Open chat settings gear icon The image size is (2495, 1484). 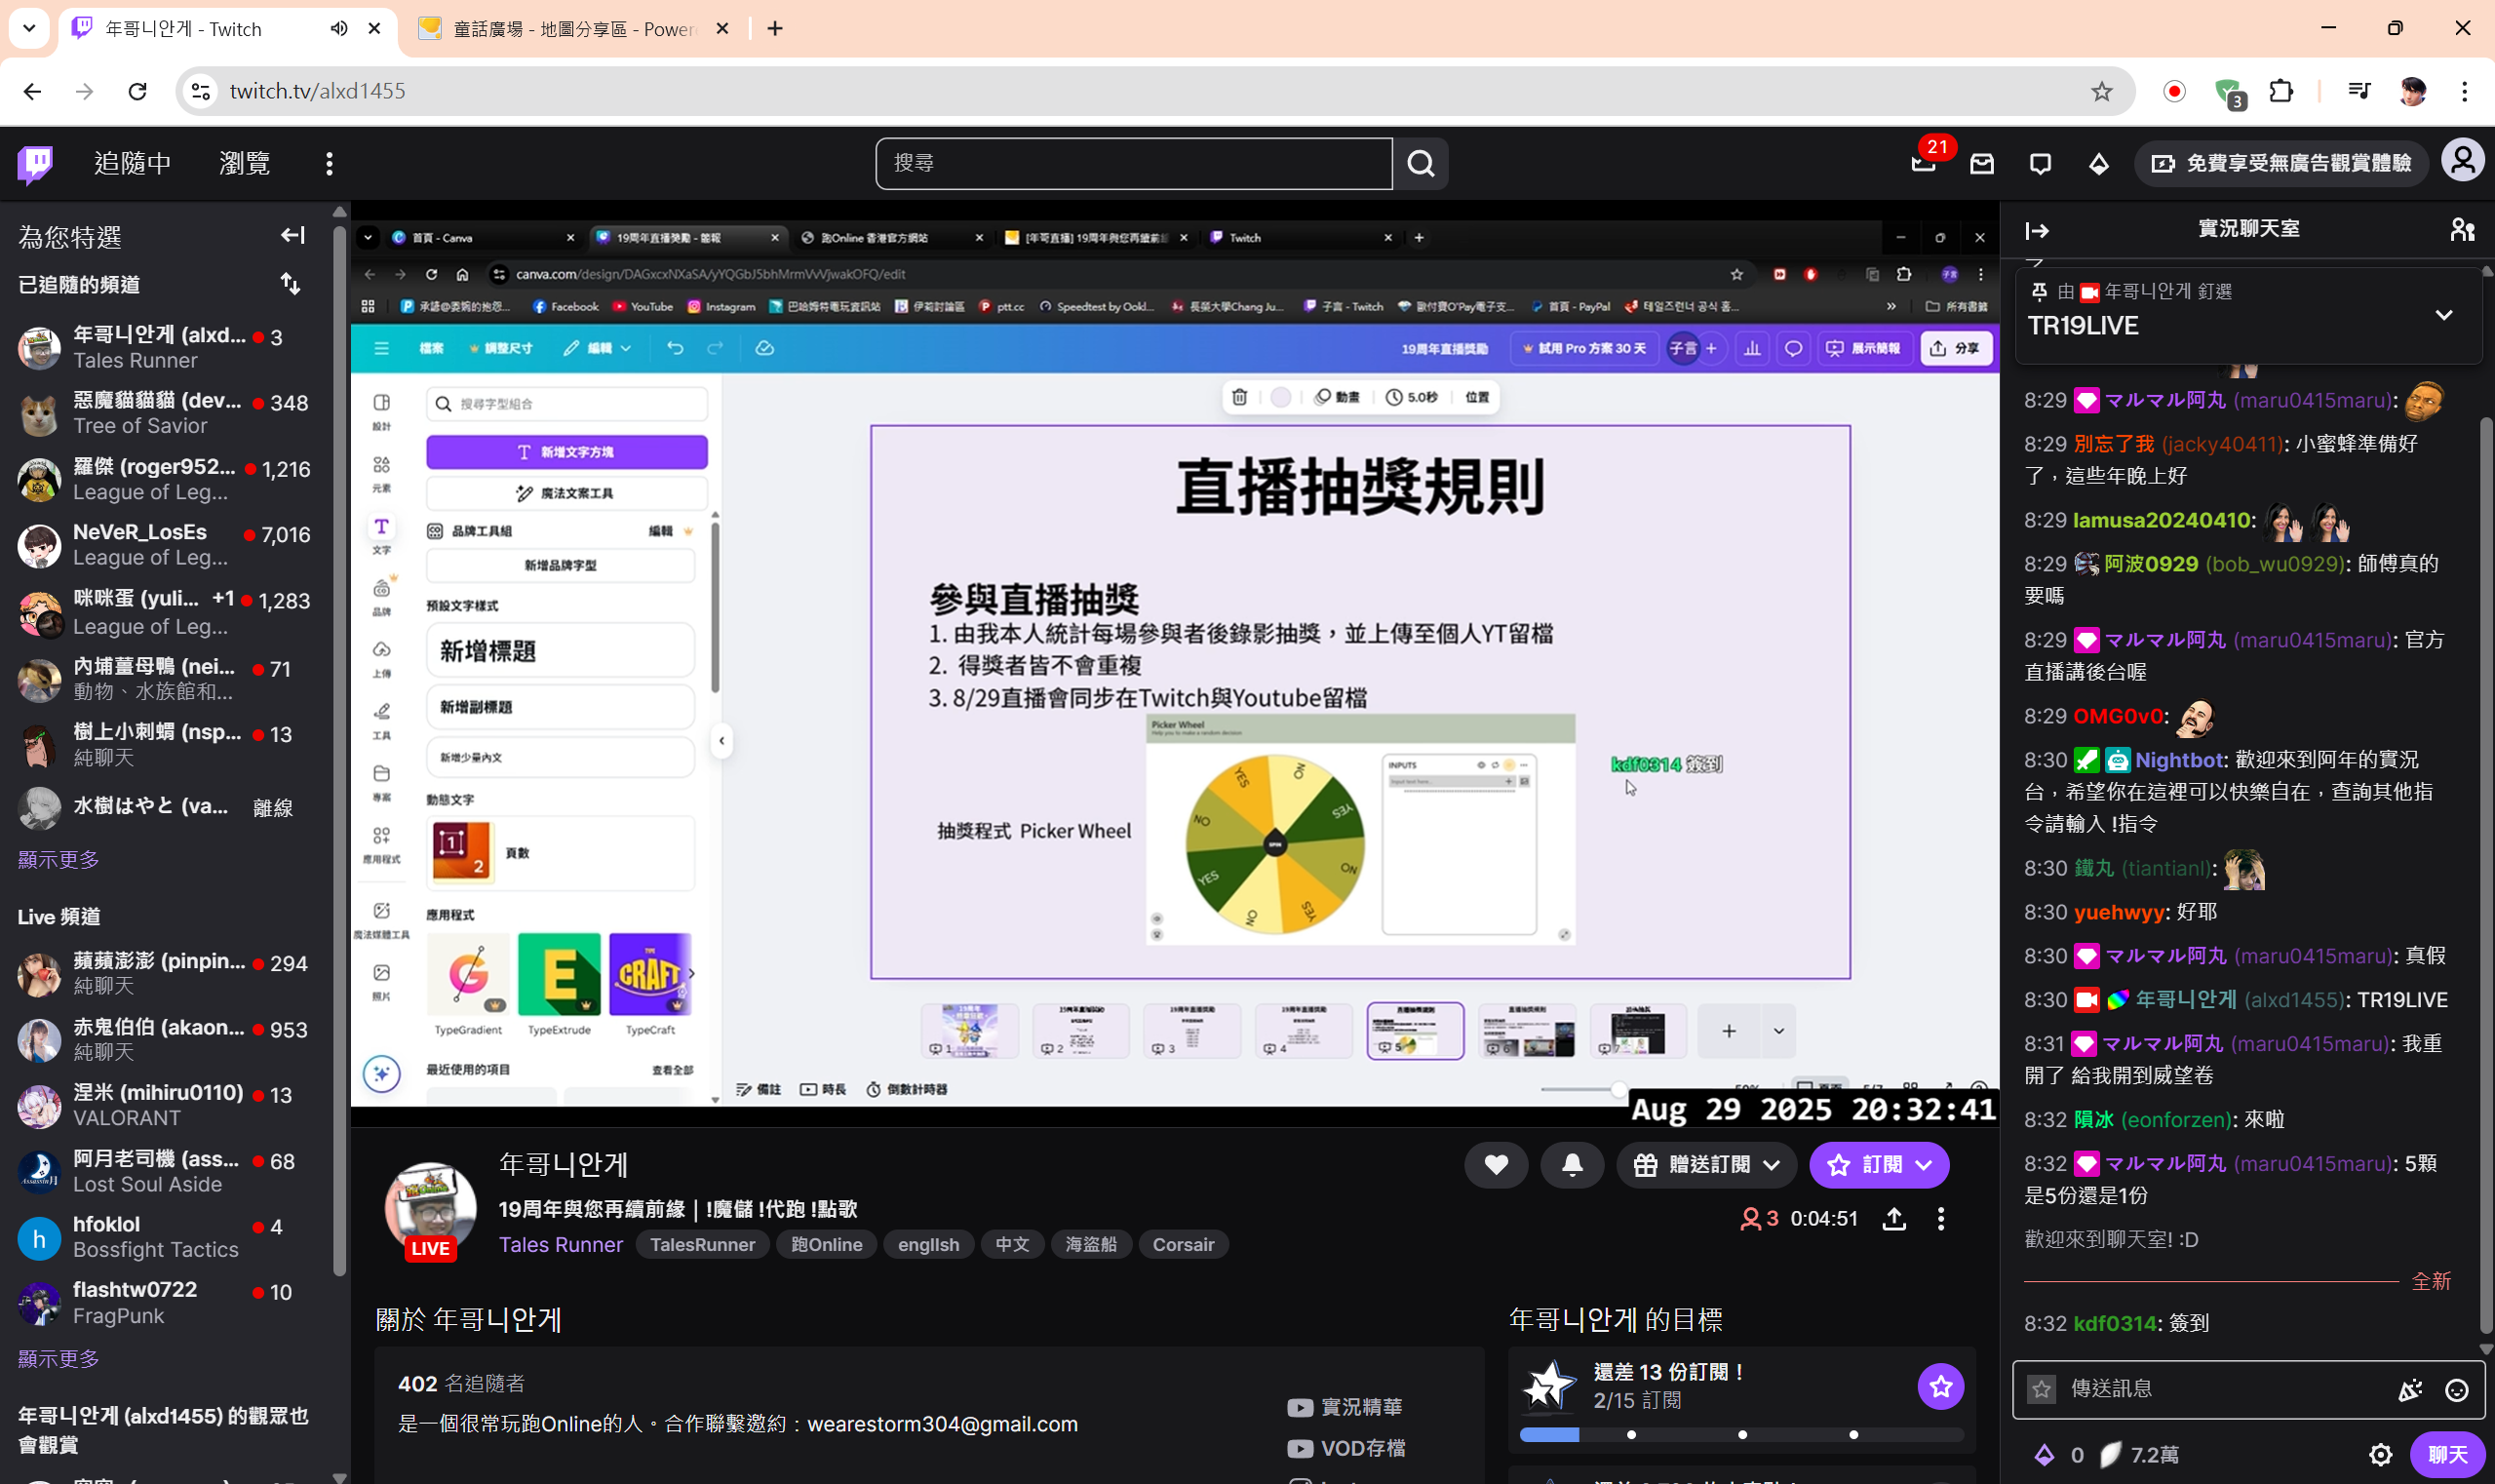(2380, 1454)
